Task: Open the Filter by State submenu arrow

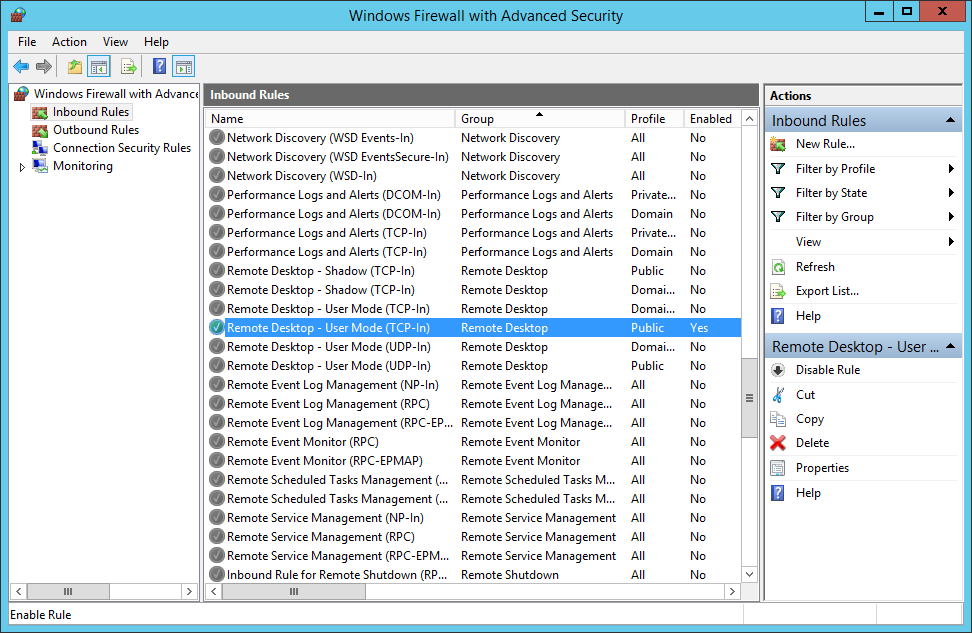Action: (x=951, y=193)
